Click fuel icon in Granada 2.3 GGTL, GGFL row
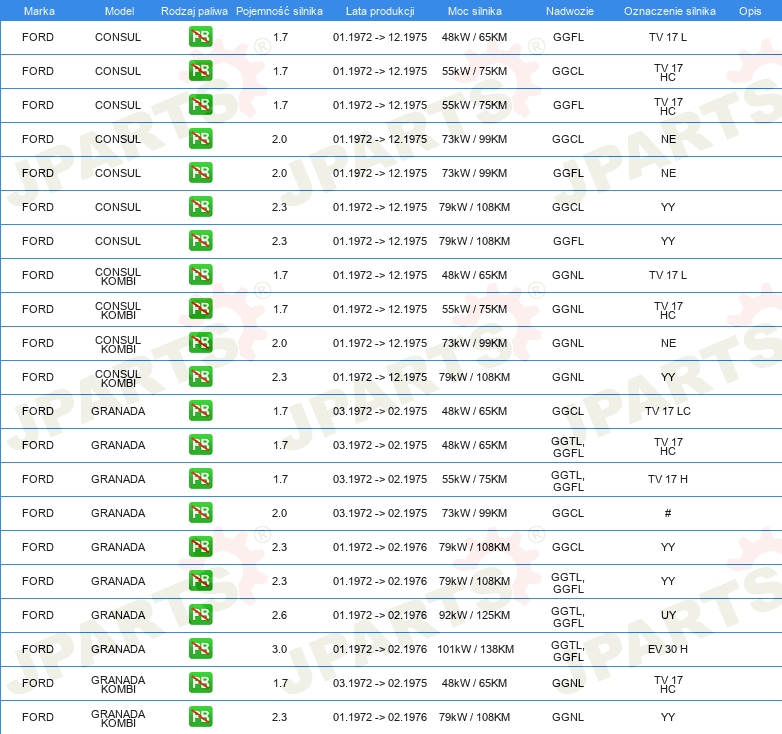The width and height of the screenshot is (782, 734). pos(200,581)
